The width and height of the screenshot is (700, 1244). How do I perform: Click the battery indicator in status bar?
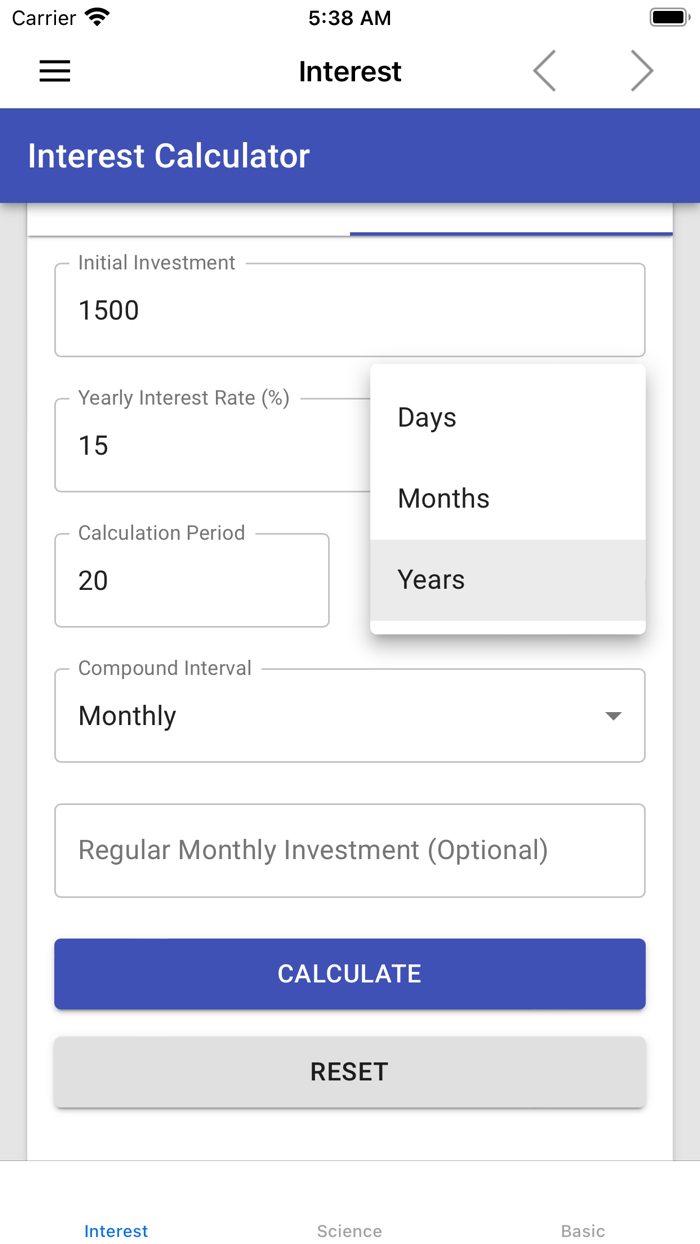point(668,16)
